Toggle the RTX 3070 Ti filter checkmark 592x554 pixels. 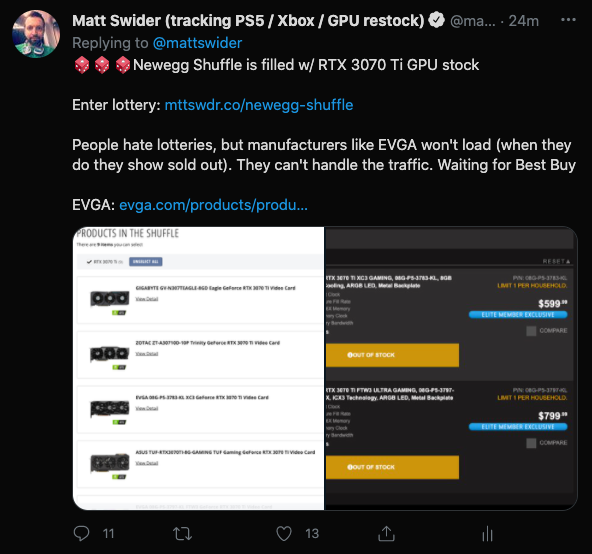pos(89,262)
